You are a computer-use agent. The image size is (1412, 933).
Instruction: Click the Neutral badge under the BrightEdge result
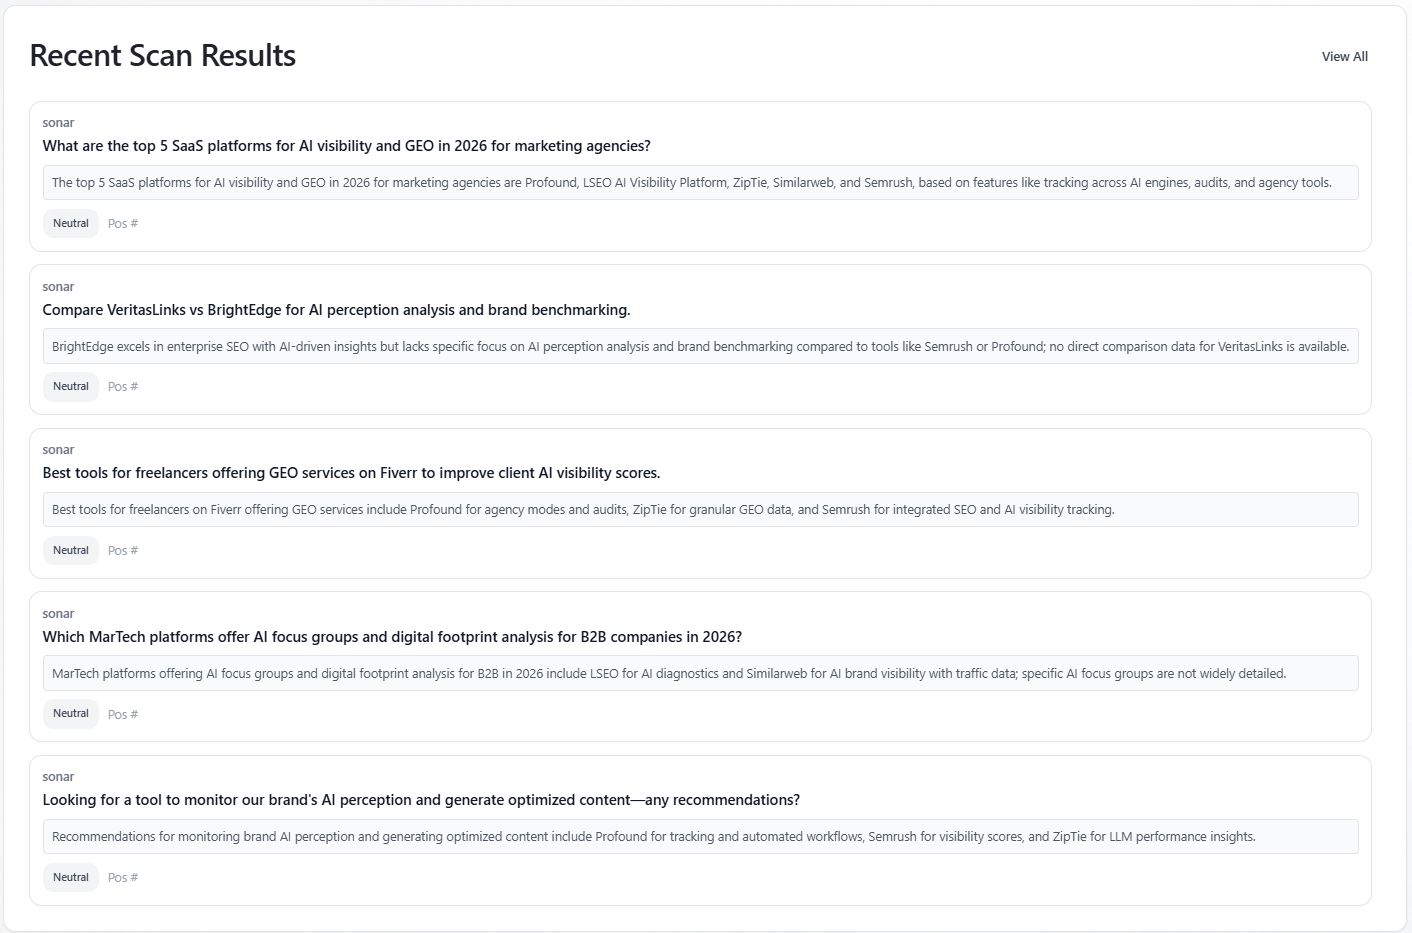click(x=71, y=387)
